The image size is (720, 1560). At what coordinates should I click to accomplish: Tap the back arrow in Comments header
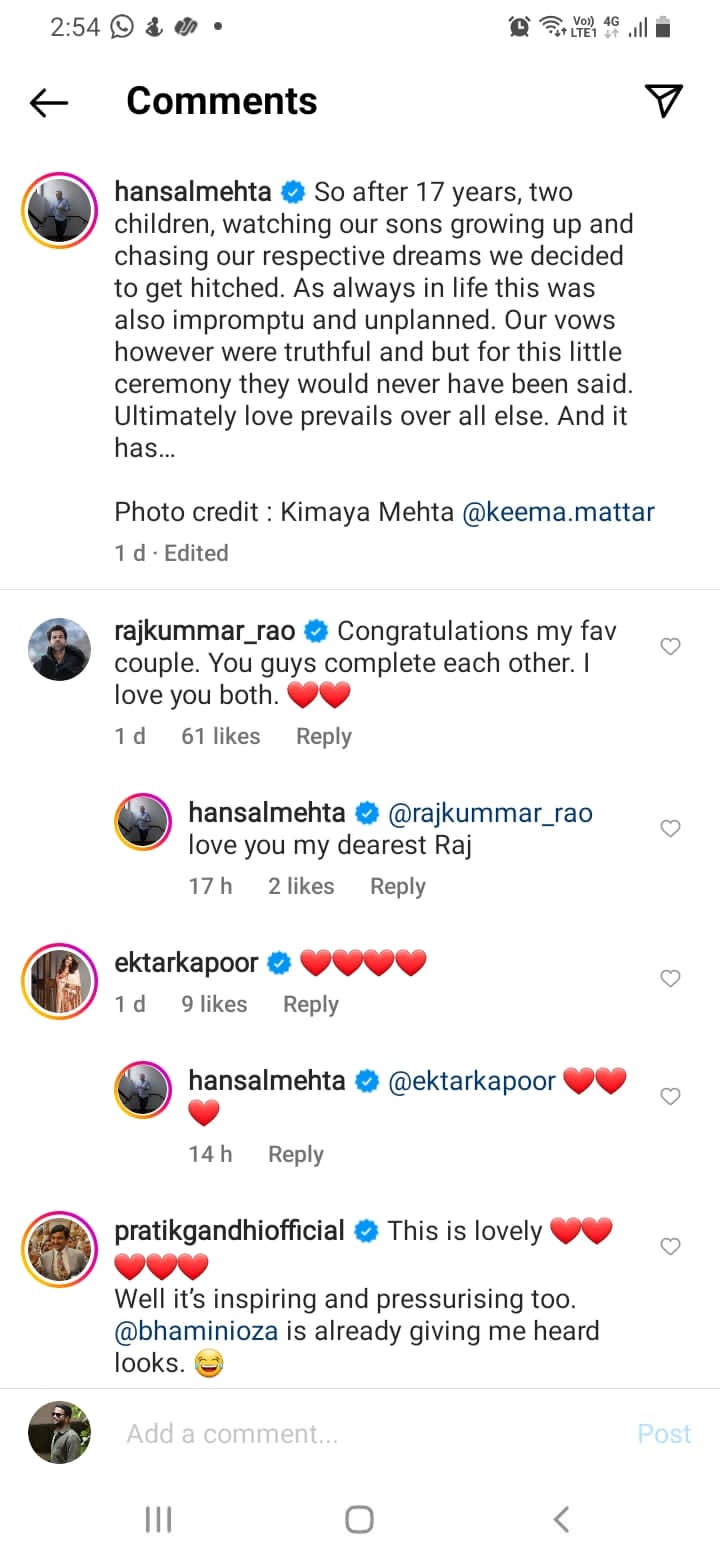click(x=48, y=101)
